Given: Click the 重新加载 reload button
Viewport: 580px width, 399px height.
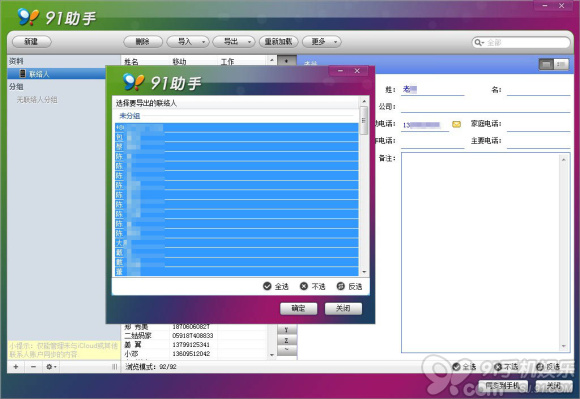Looking at the screenshot, I should pos(279,42).
